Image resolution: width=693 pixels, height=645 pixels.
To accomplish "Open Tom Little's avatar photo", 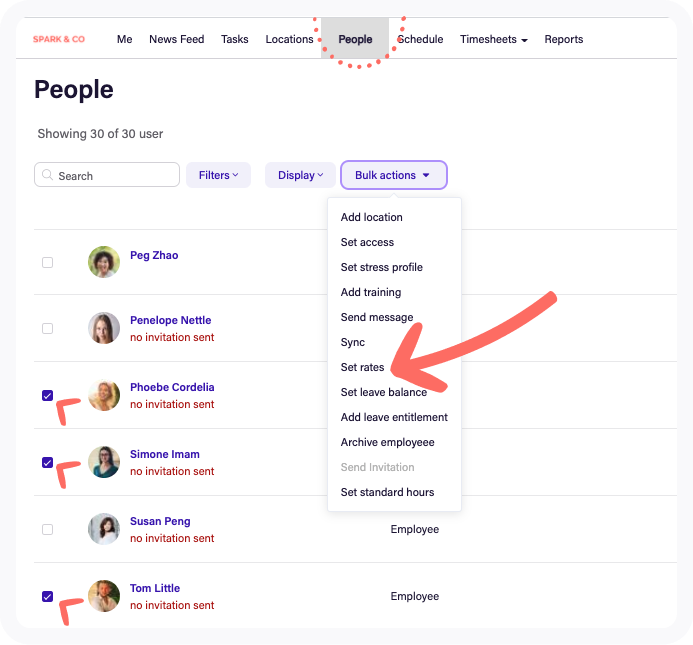I will (x=104, y=596).
